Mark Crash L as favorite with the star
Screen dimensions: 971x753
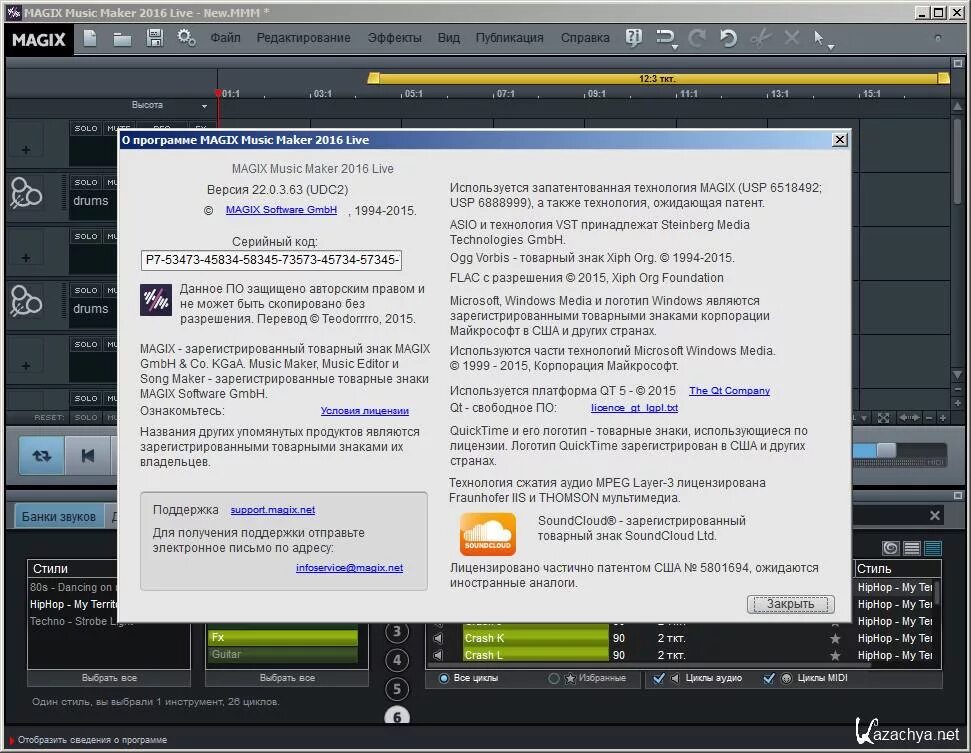click(x=835, y=655)
